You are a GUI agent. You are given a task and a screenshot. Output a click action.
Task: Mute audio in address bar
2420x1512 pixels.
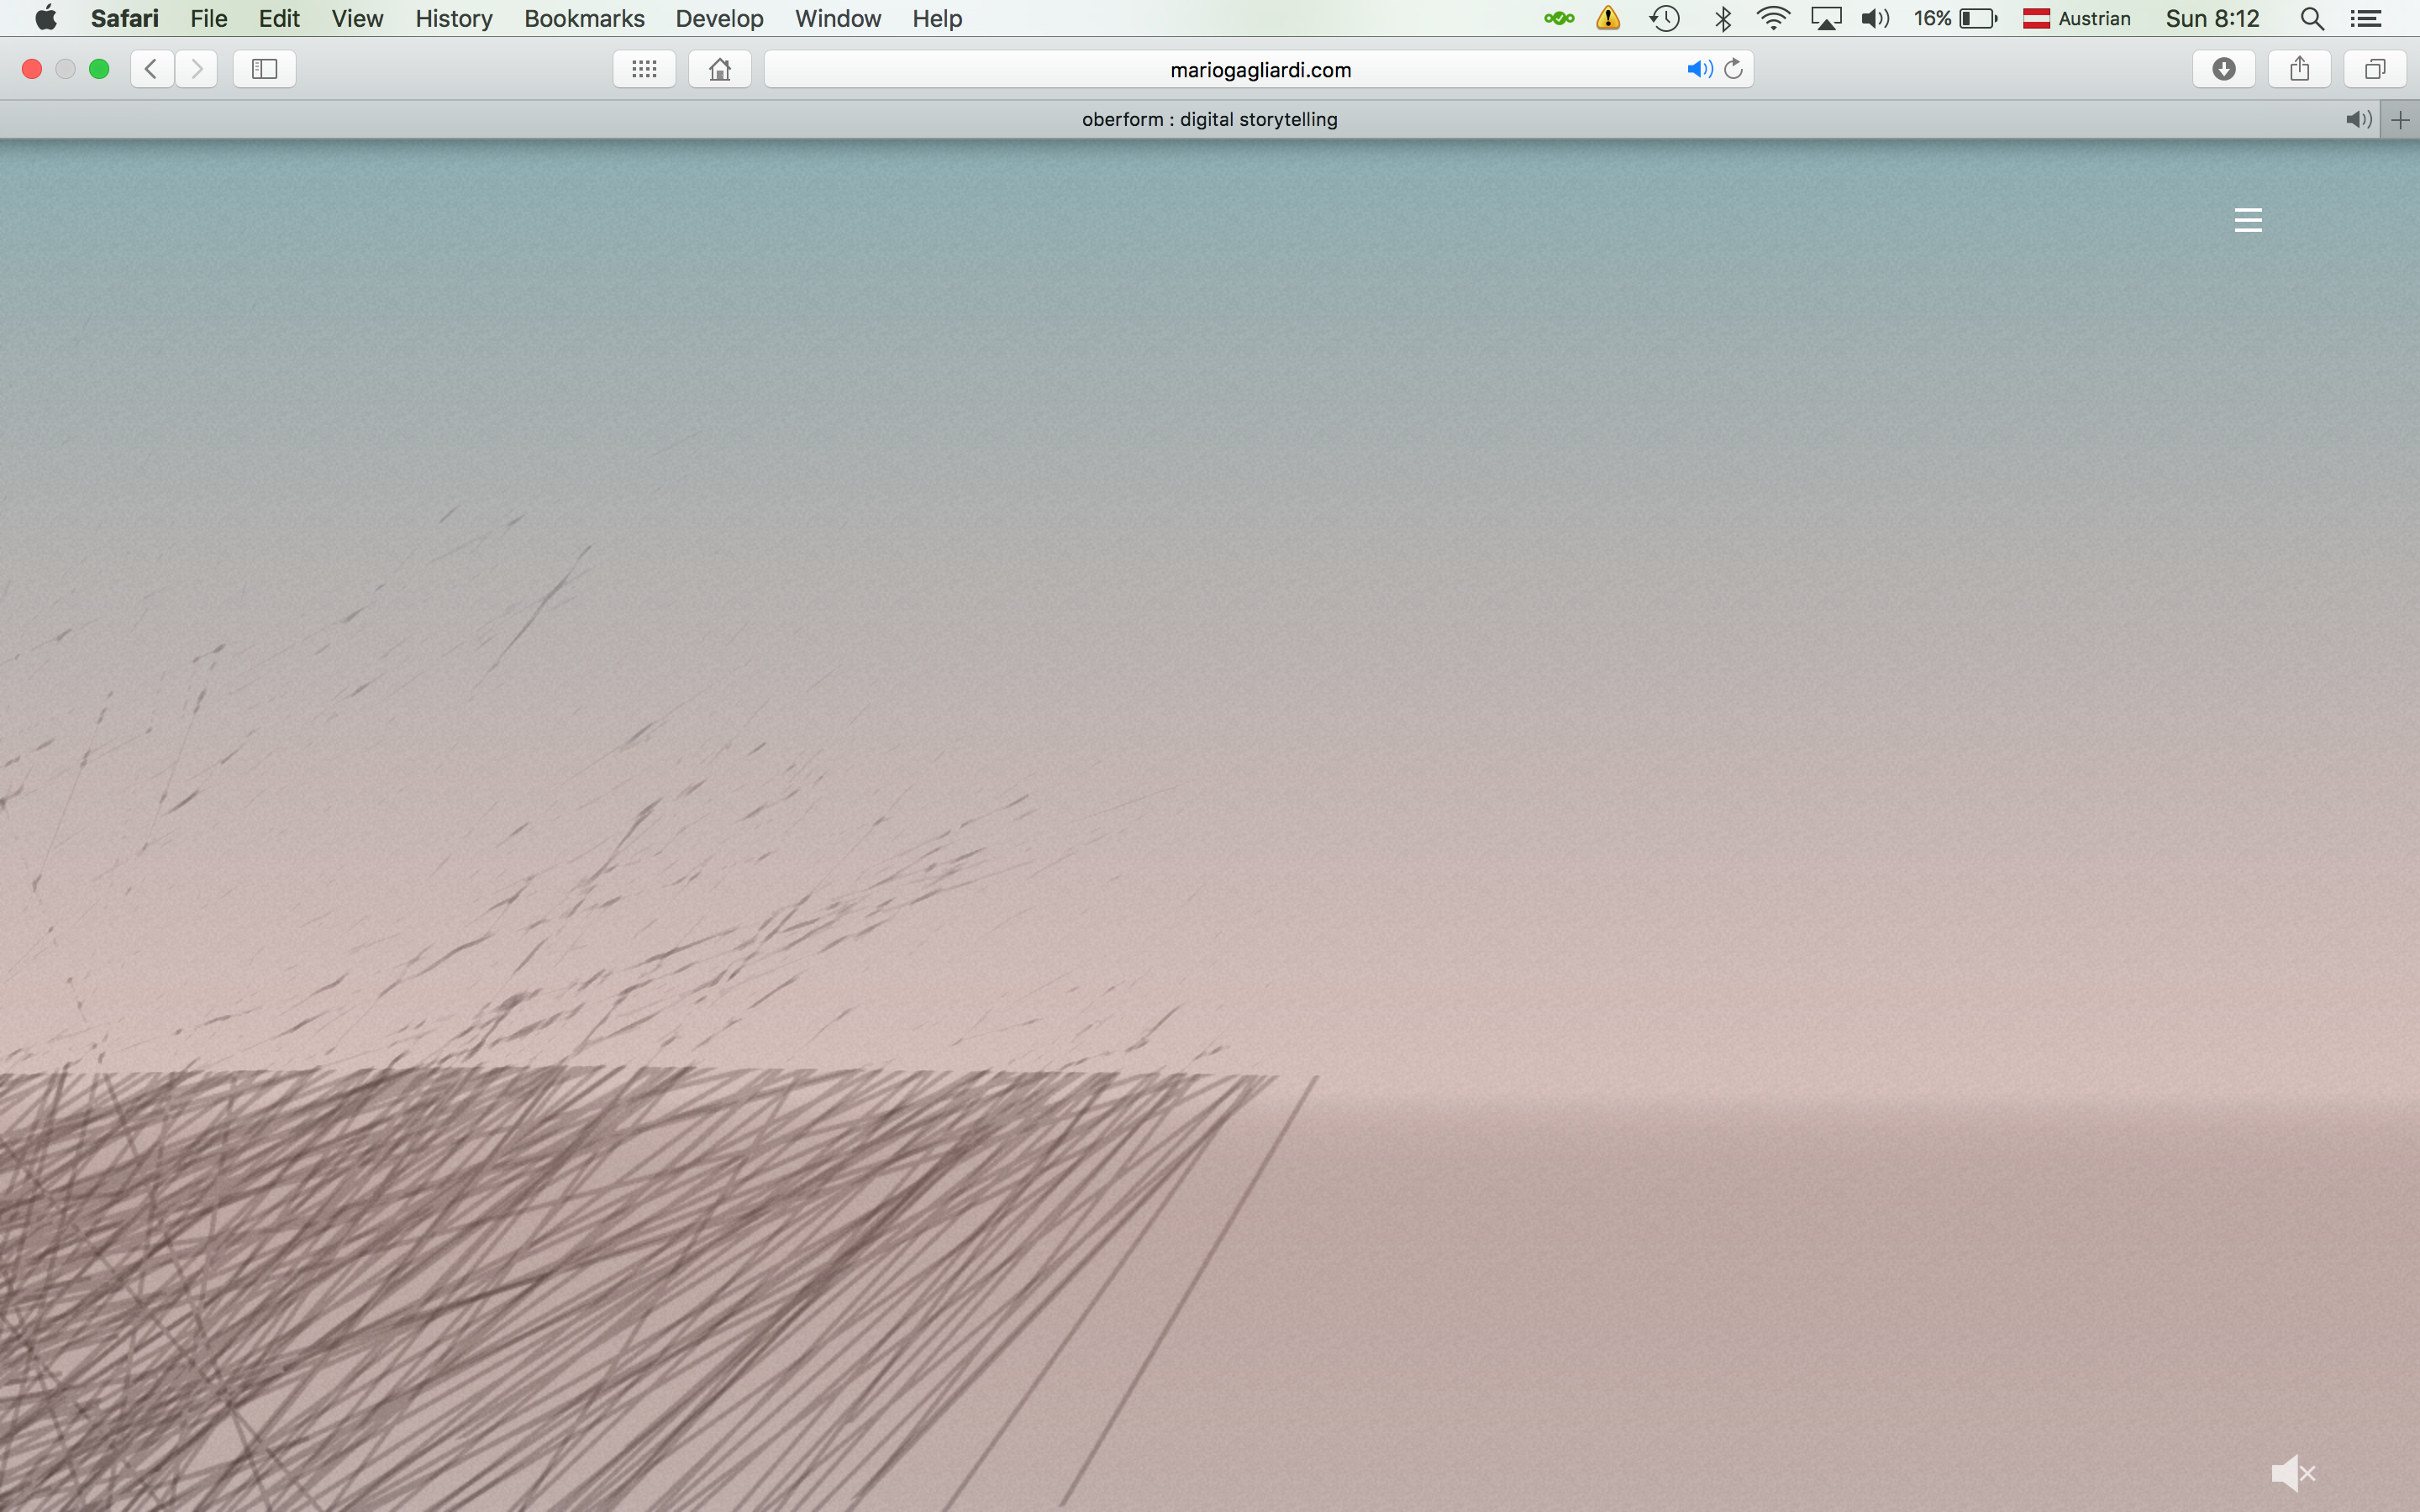coord(1699,69)
